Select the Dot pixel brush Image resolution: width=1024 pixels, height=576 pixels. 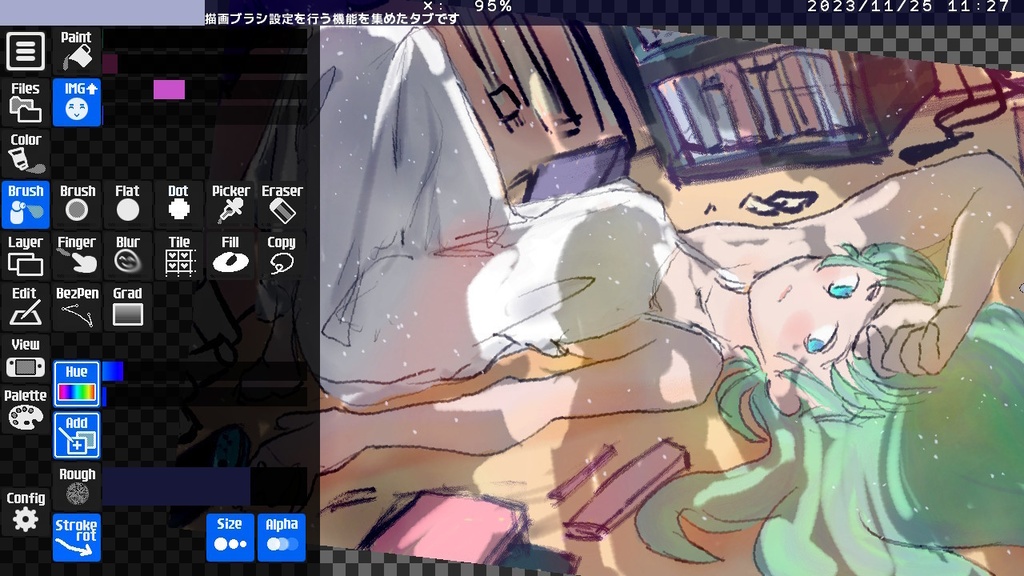pyautogui.click(x=178, y=204)
